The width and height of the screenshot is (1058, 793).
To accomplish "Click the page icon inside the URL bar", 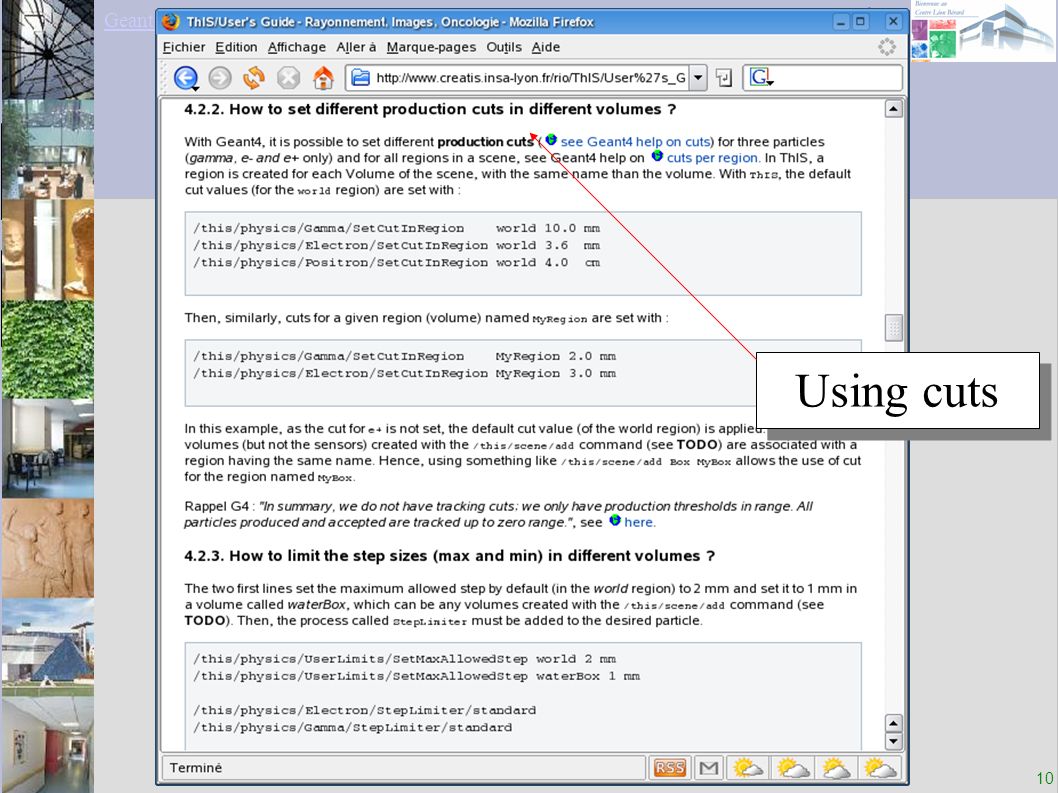I will click(361, 78).
